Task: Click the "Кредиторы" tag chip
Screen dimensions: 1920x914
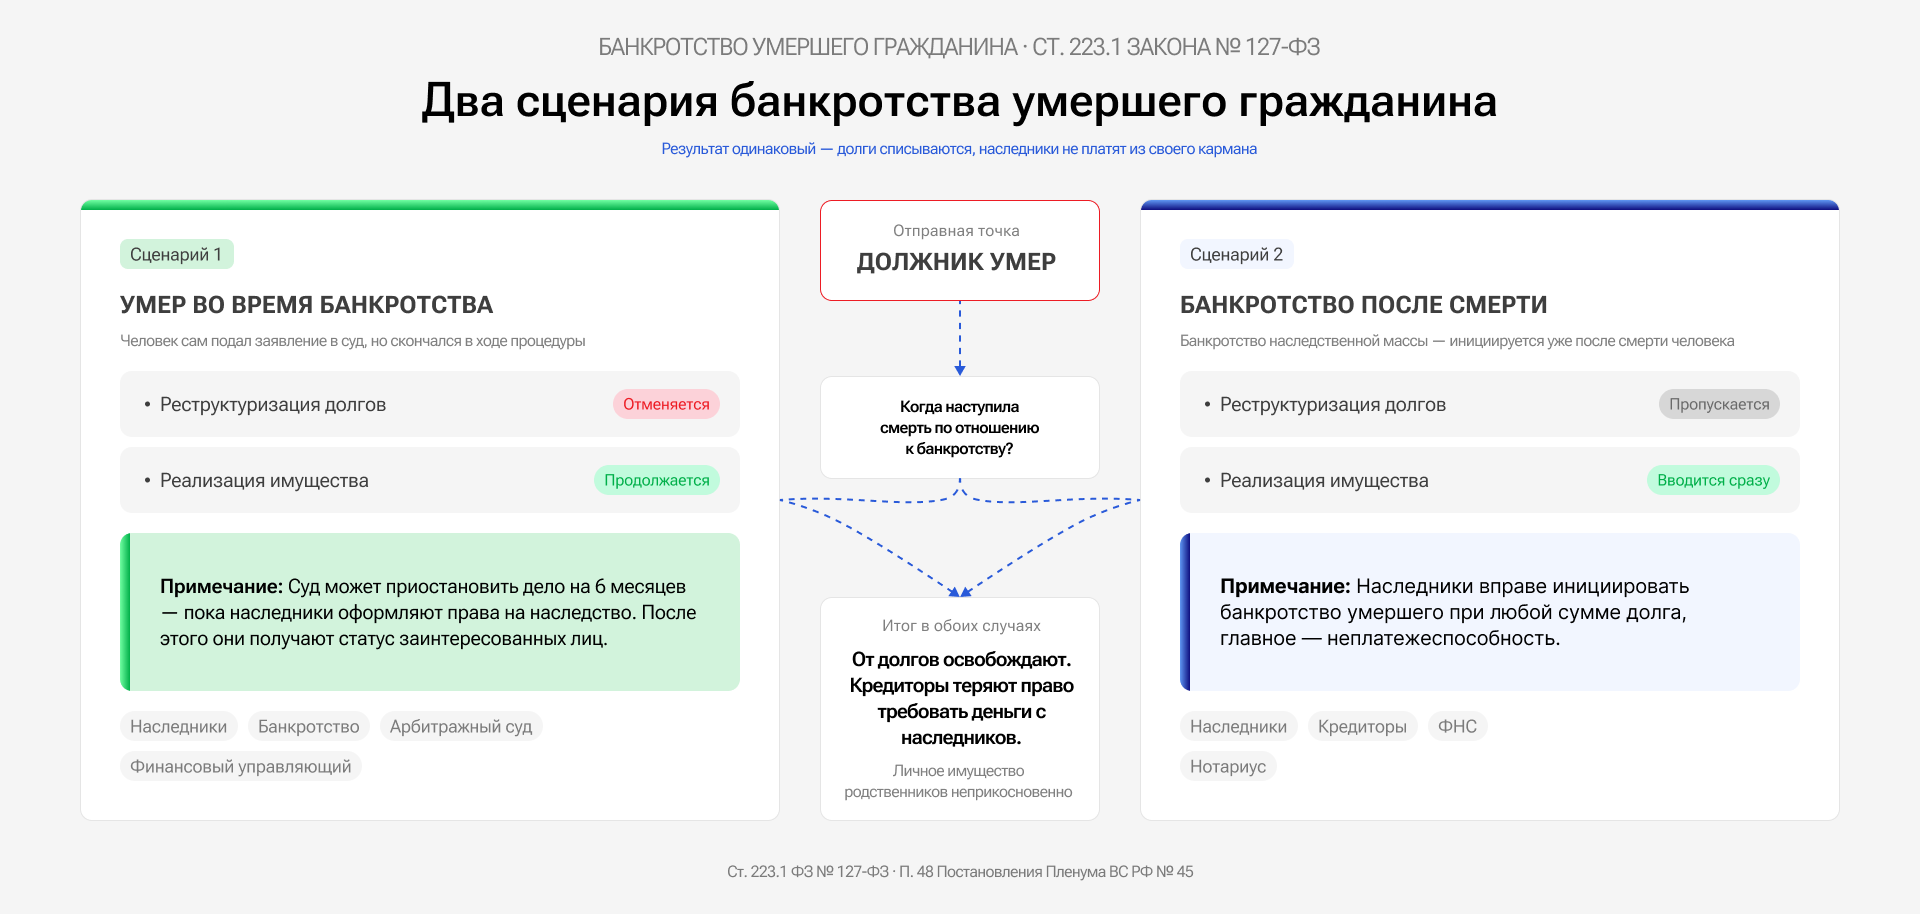Action: click(x=1361, y=726)
